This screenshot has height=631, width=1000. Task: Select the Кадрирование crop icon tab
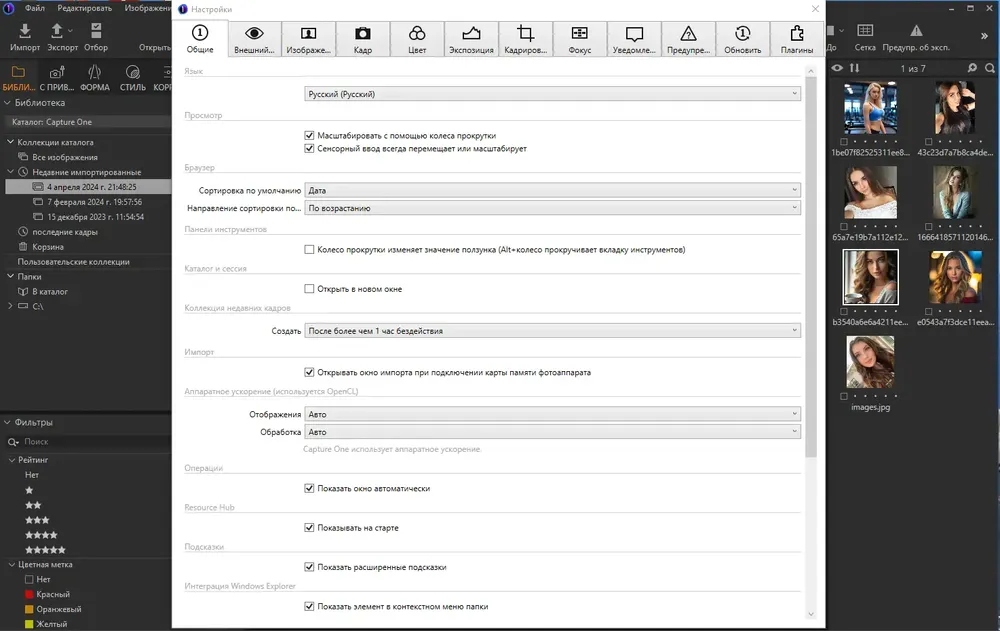pyautogui.click(x=525, y=33)
